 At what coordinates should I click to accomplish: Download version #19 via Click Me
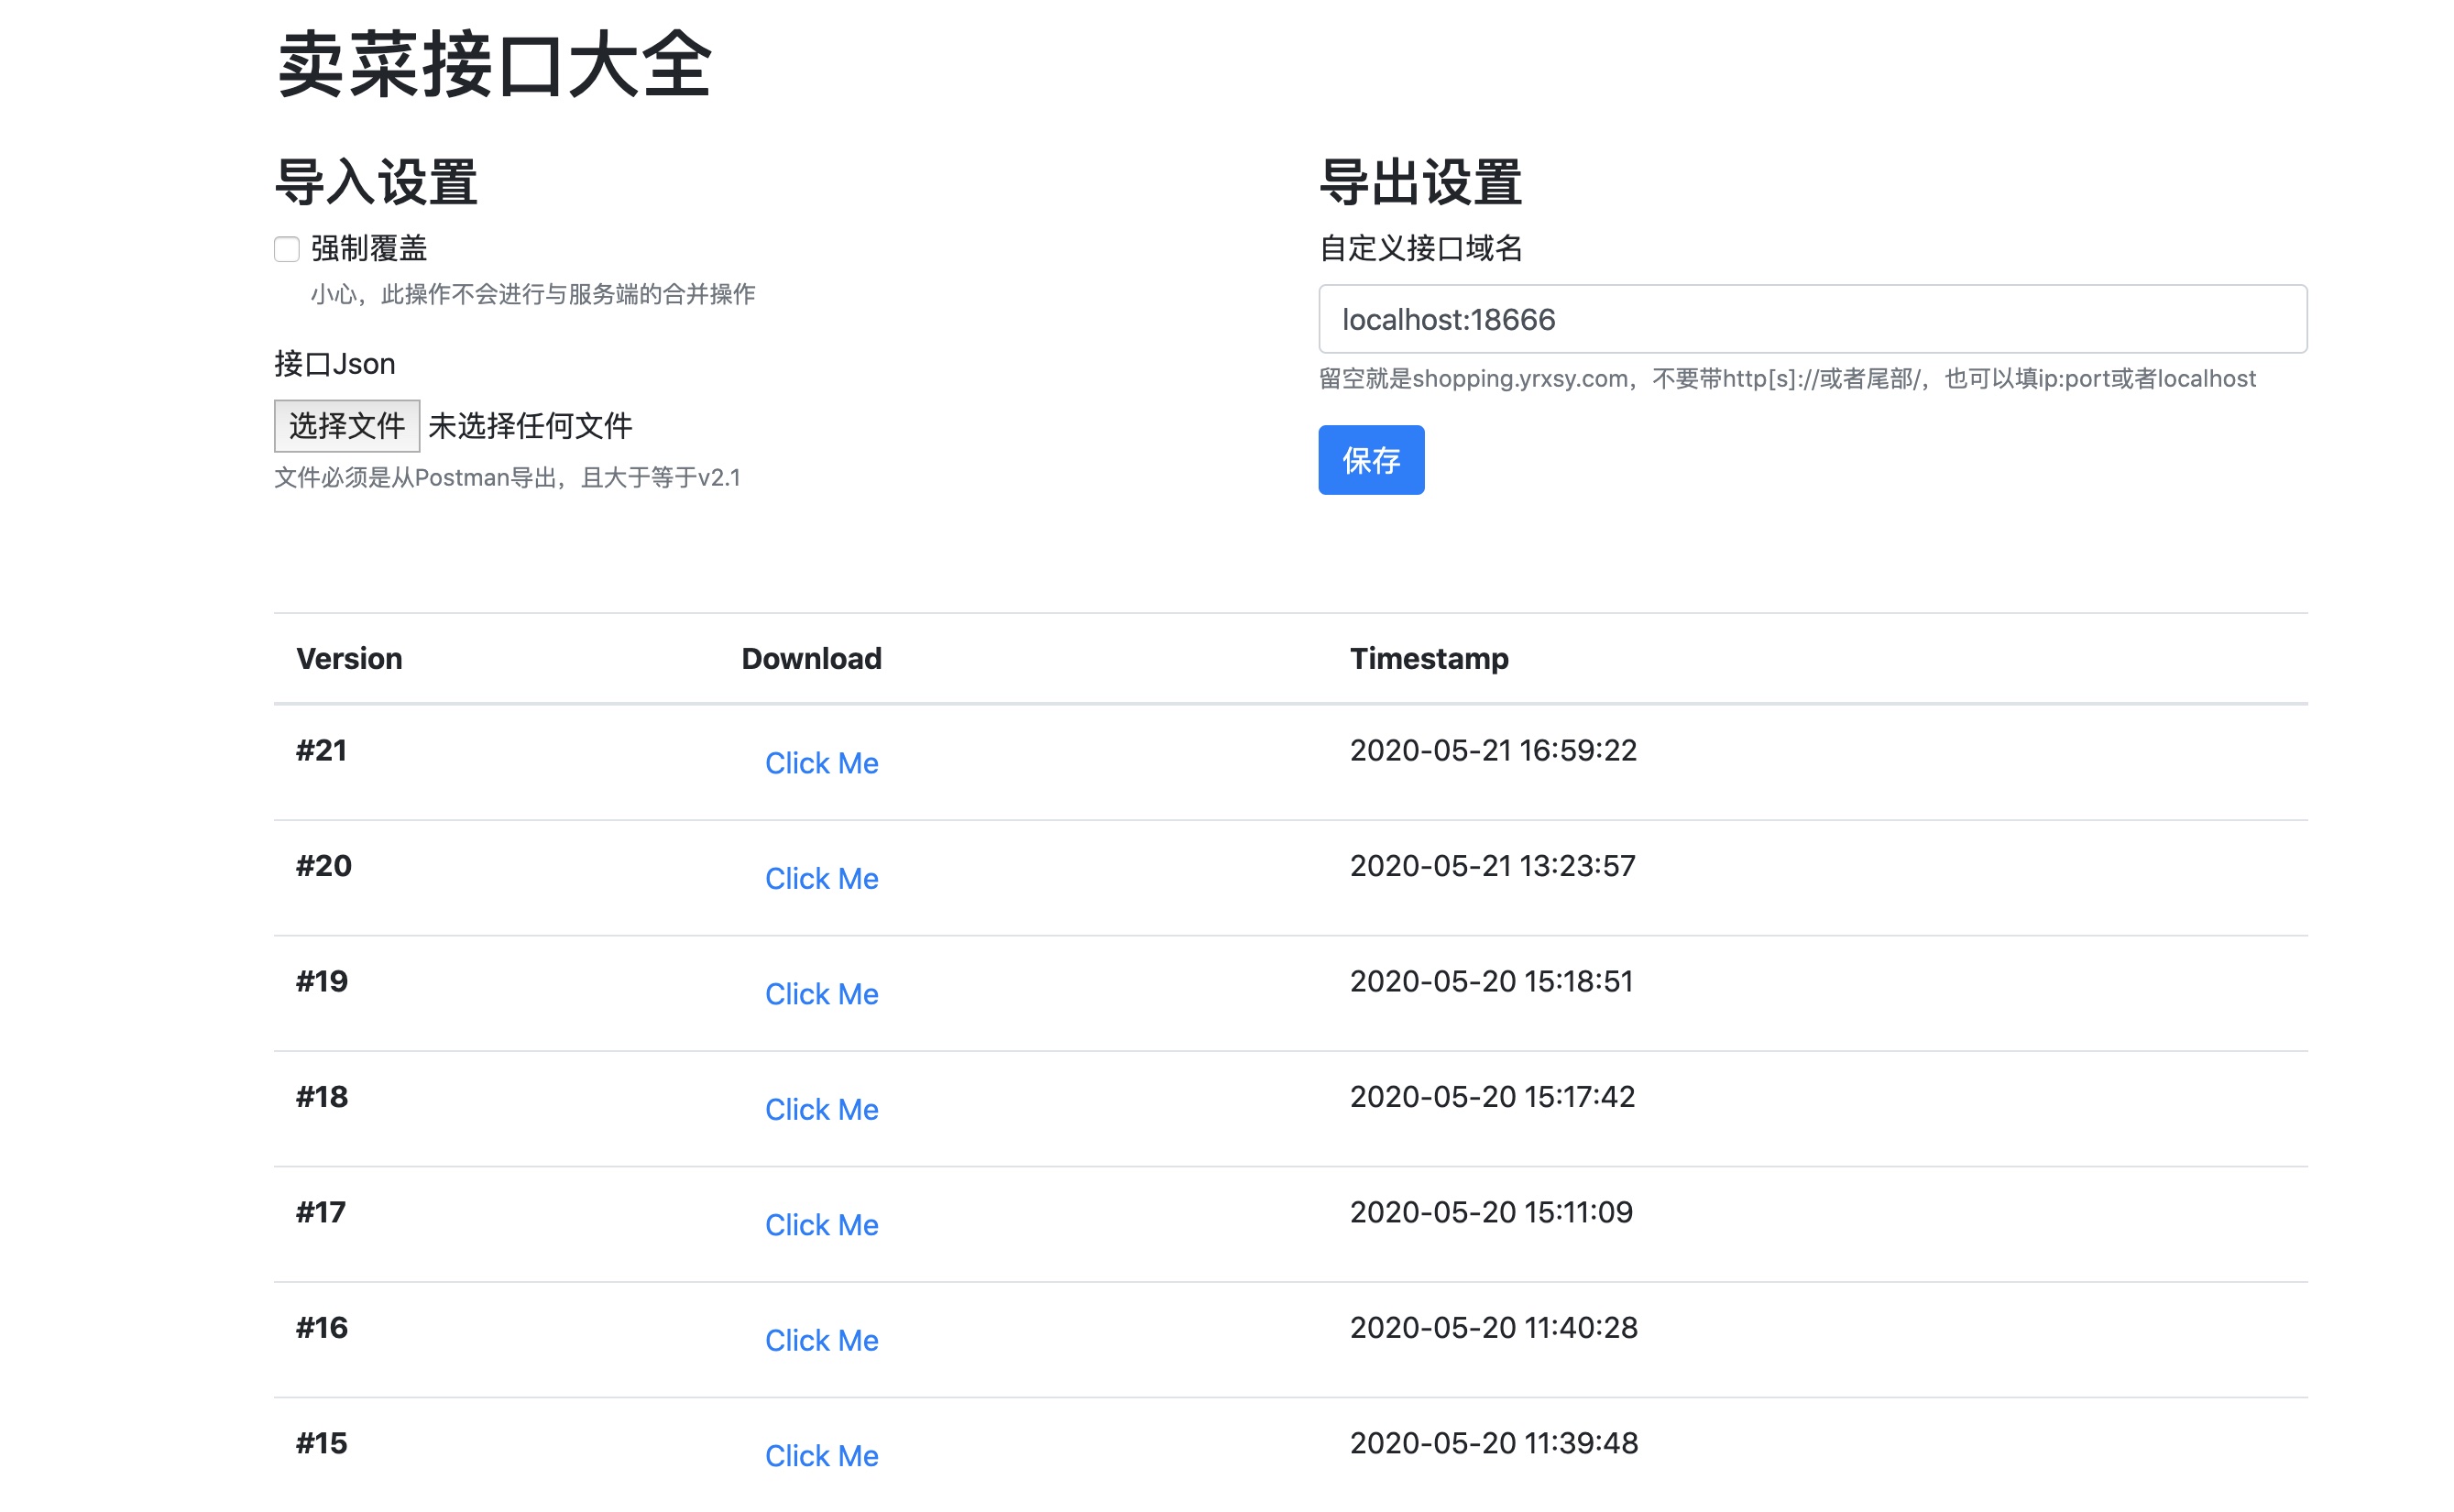tap(821, 994)
